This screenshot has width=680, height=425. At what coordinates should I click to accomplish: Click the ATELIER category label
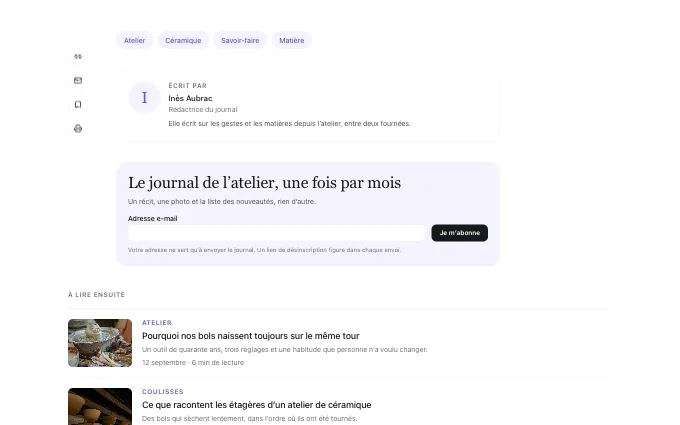(x=157, y=323)
